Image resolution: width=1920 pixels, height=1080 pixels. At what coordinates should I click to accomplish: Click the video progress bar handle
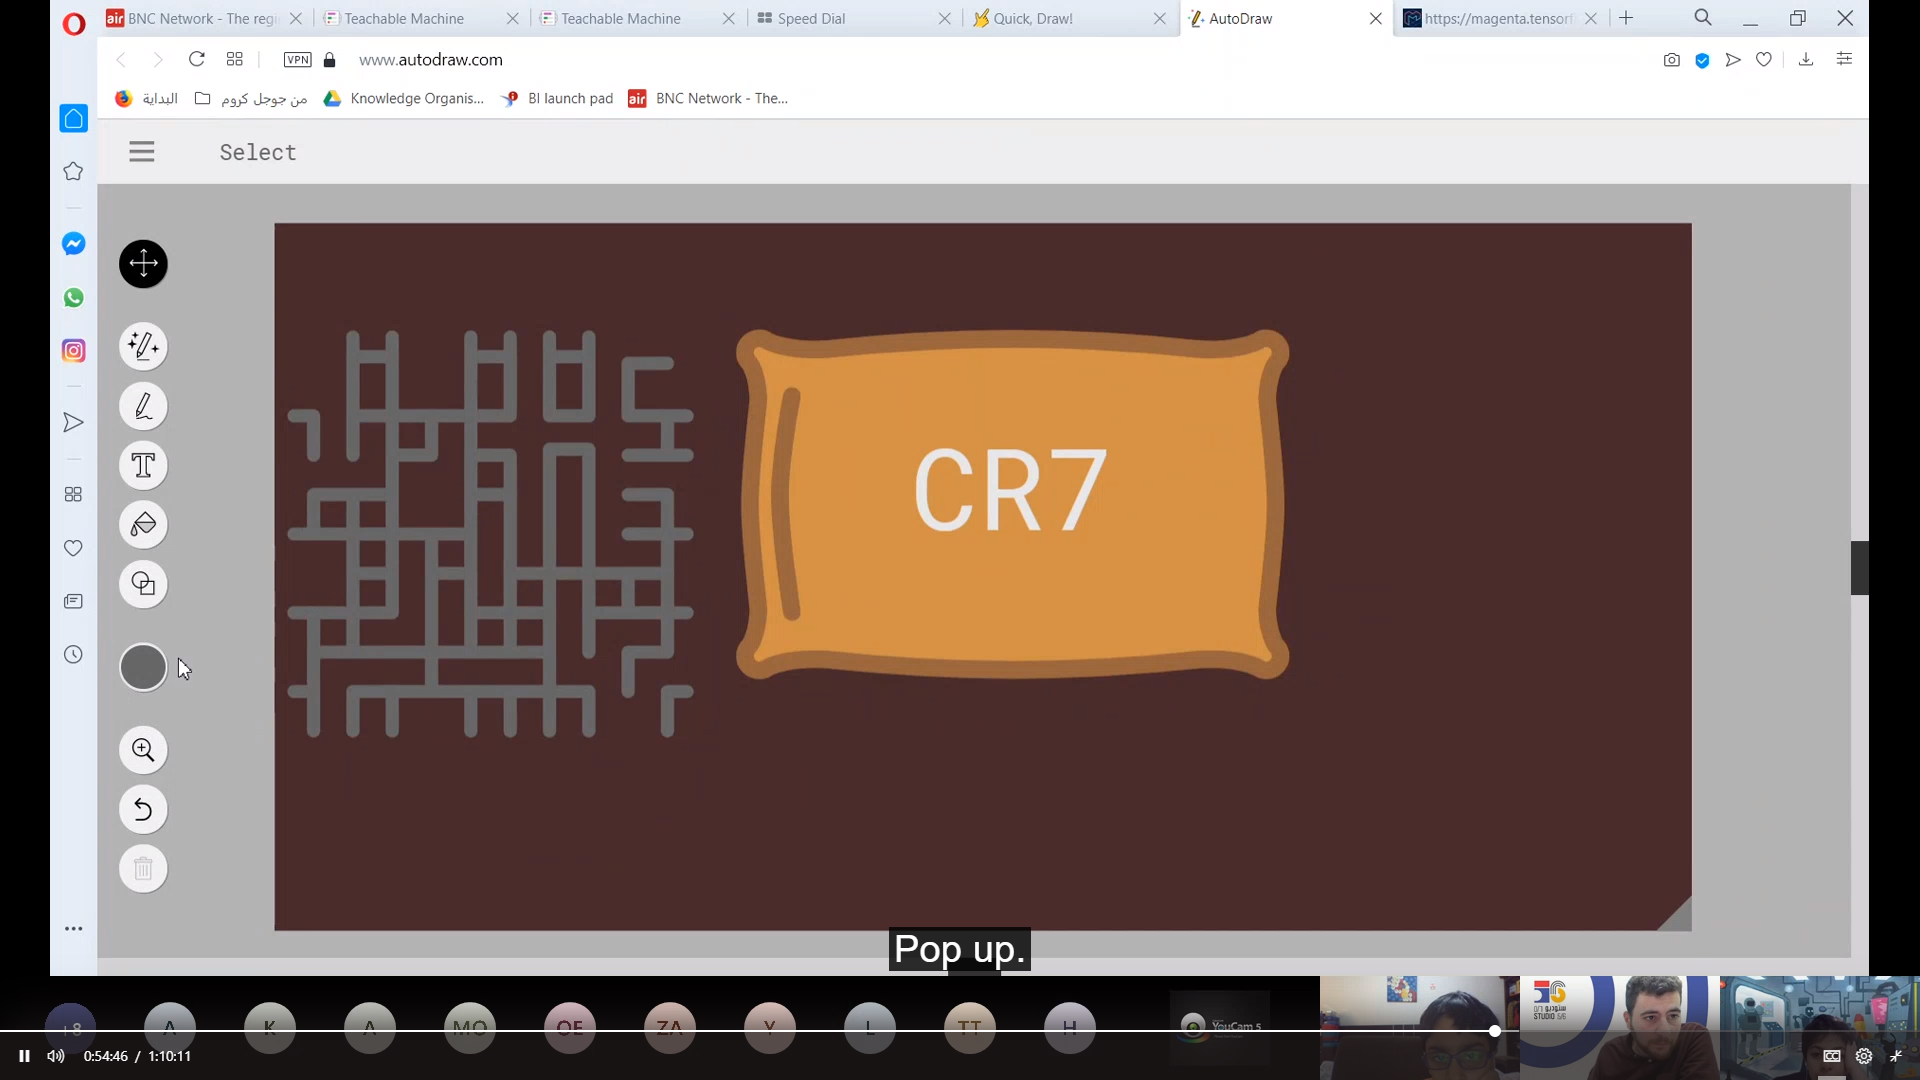(x=1495, y=1031)
